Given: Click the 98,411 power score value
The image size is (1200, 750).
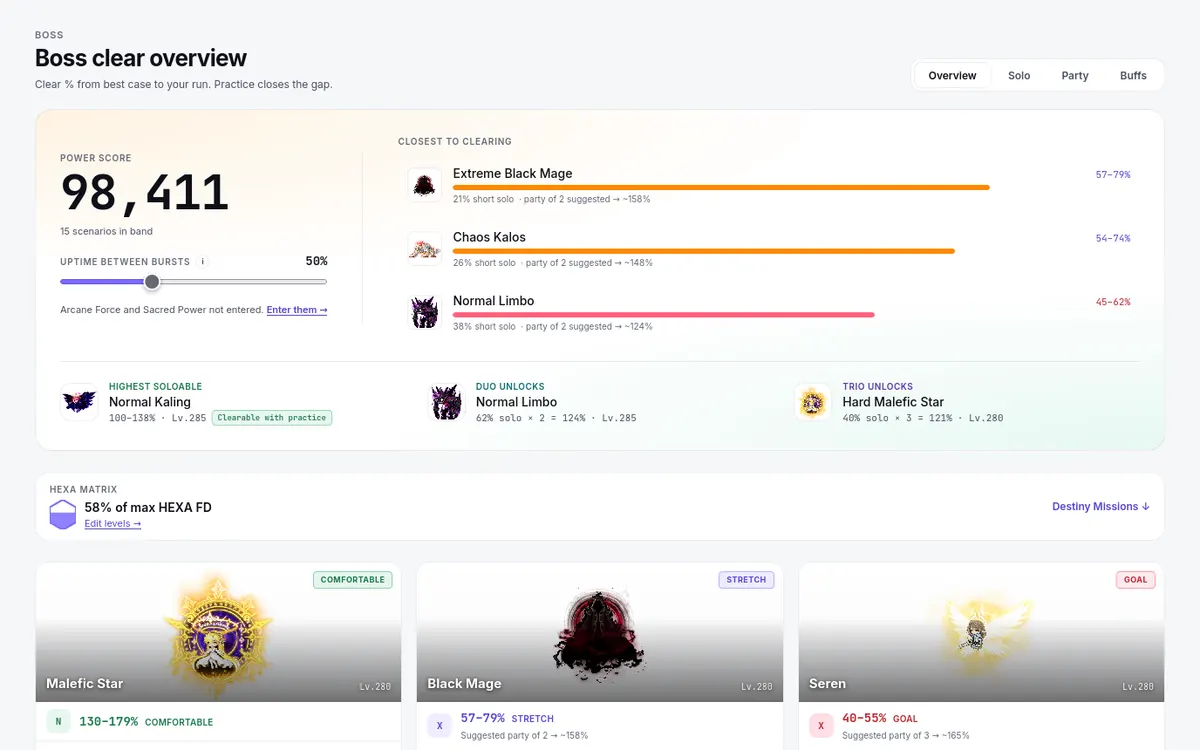Looking at the screenshot, I should tap(145, 193).
